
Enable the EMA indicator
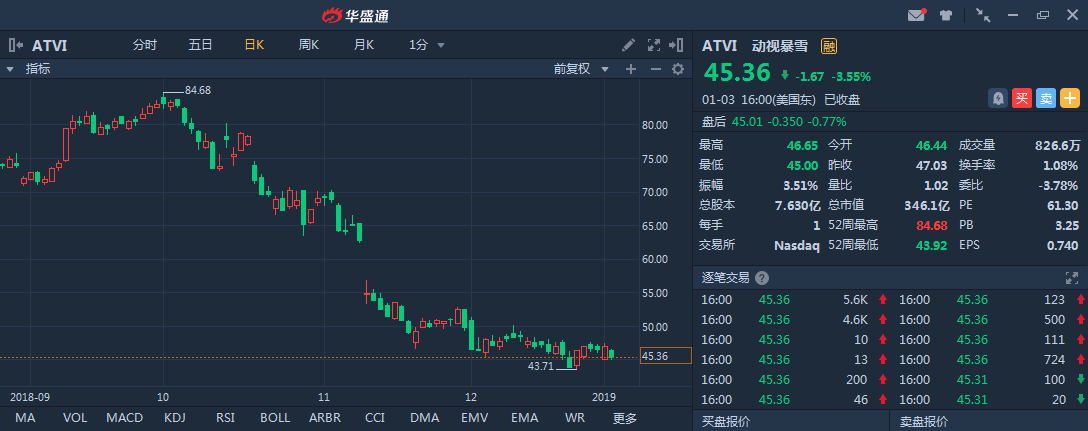(x=525, y=418)
